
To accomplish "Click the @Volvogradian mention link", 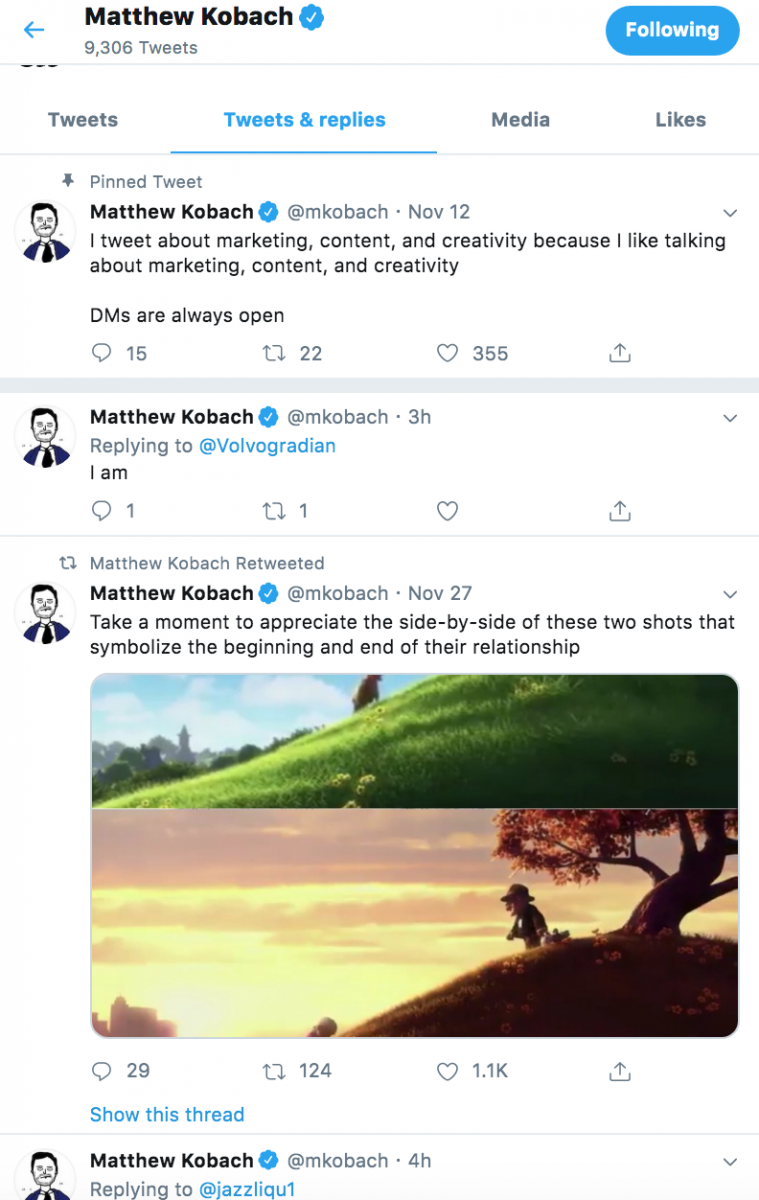I will tap(269, 446).
